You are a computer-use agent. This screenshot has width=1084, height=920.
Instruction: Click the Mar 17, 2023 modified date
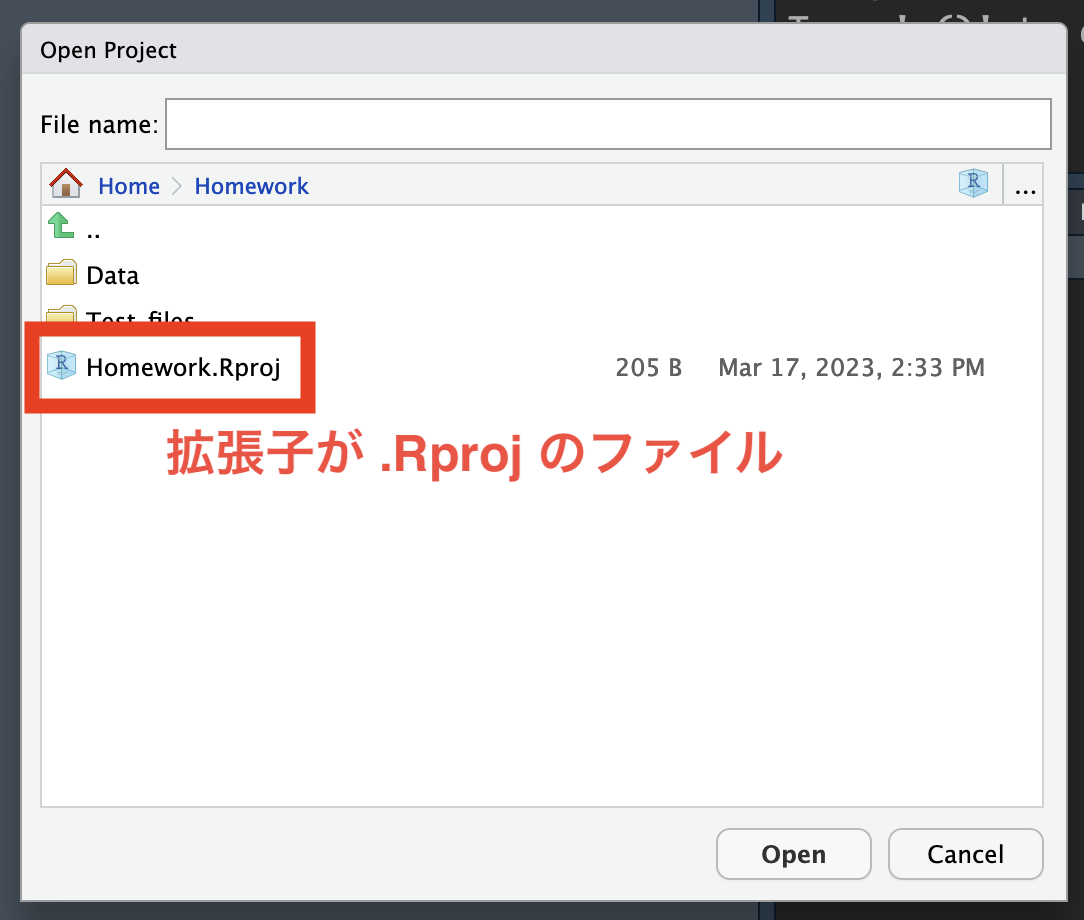(851, 368)
